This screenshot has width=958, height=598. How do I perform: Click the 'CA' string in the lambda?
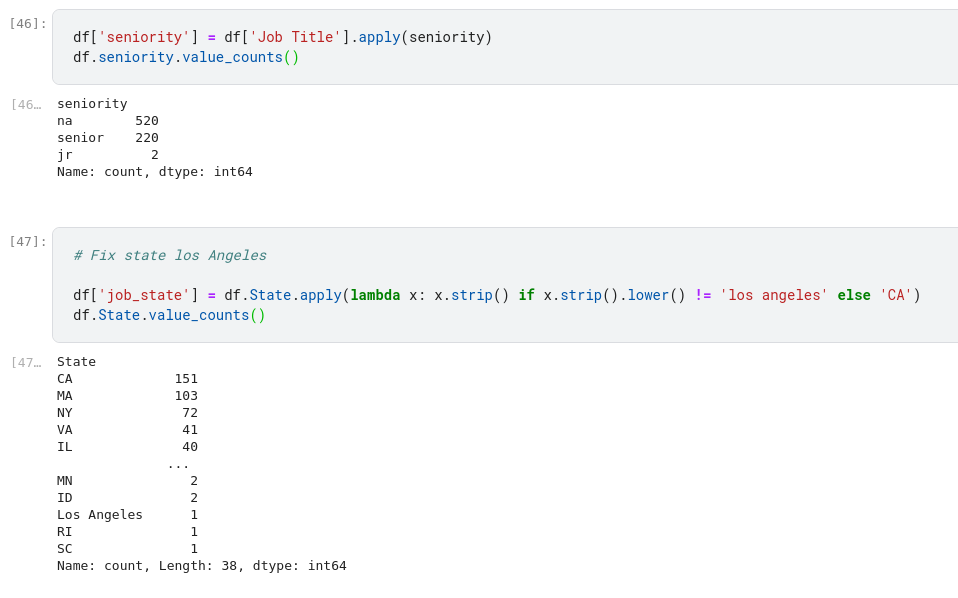(896, 295)
